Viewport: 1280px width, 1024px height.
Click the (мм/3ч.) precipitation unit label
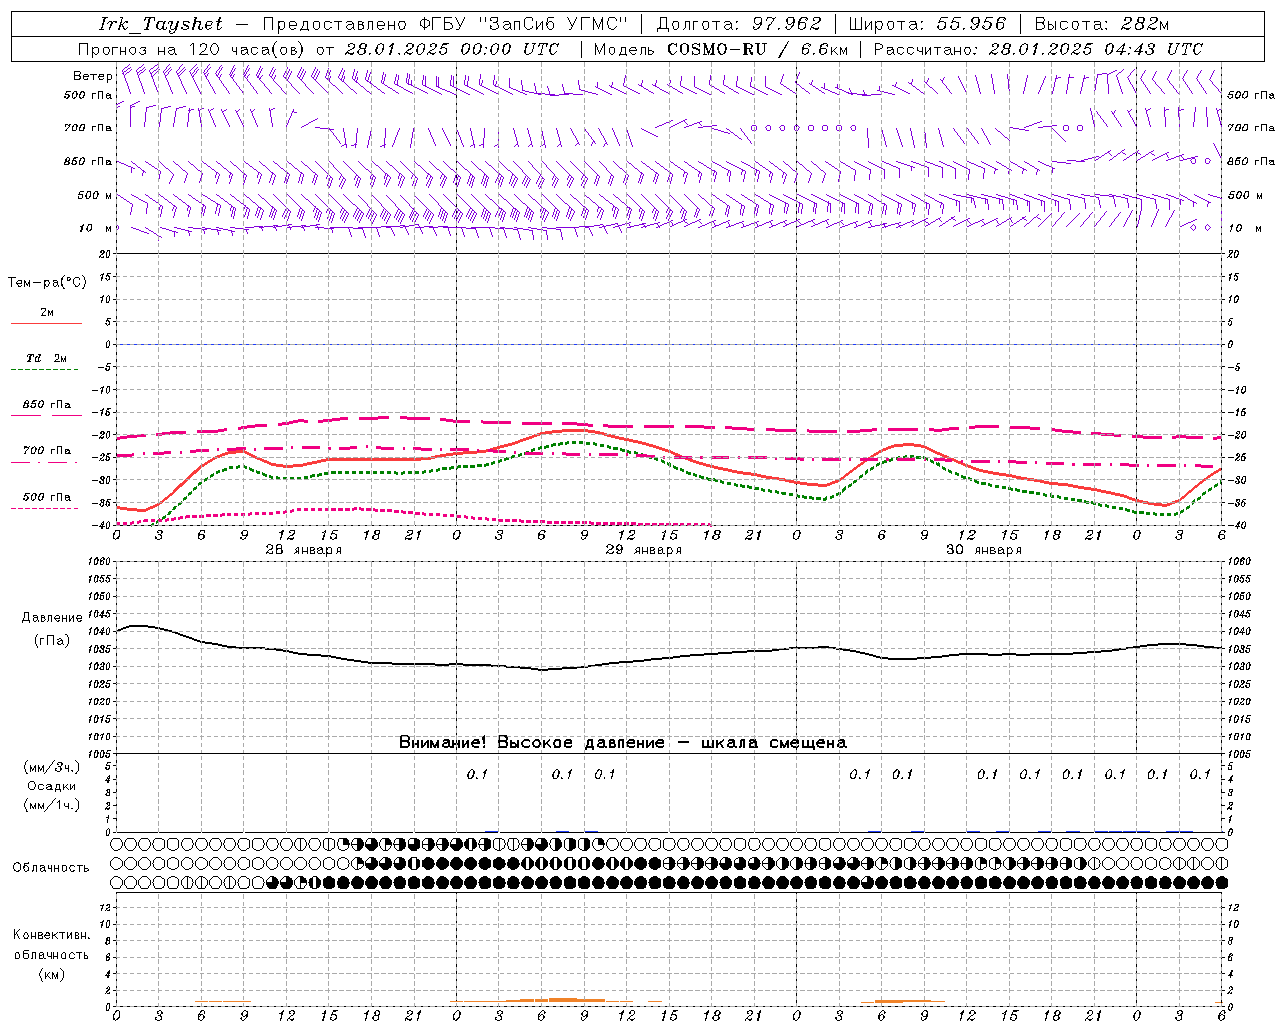(x=52, y=767)
